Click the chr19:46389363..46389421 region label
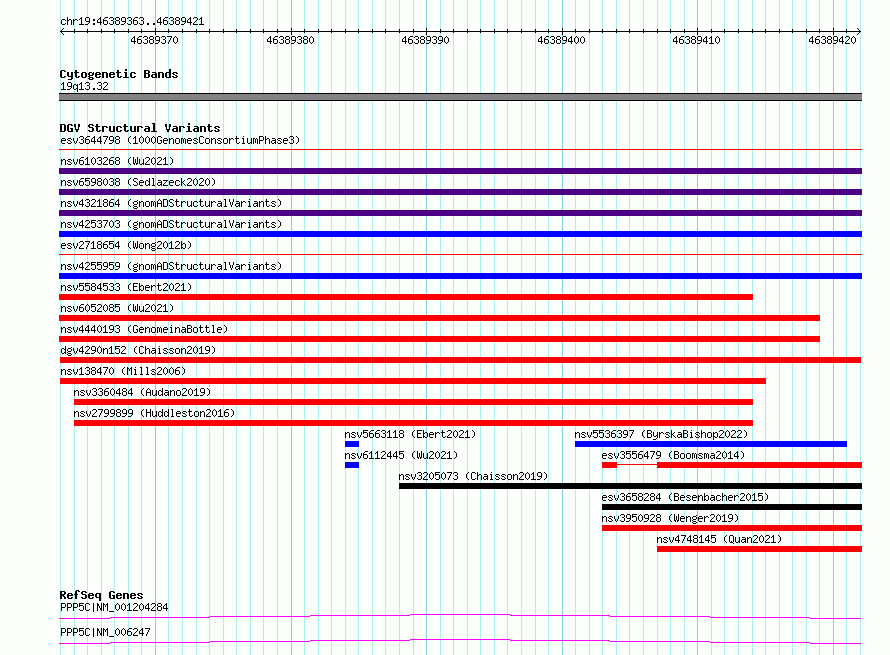This screenshot has height=655, width=890. click(132, 22)
